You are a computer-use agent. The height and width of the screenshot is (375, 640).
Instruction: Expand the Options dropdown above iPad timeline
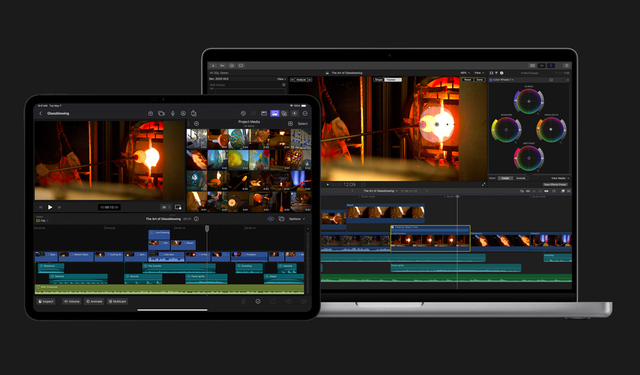tap(297, 219)
